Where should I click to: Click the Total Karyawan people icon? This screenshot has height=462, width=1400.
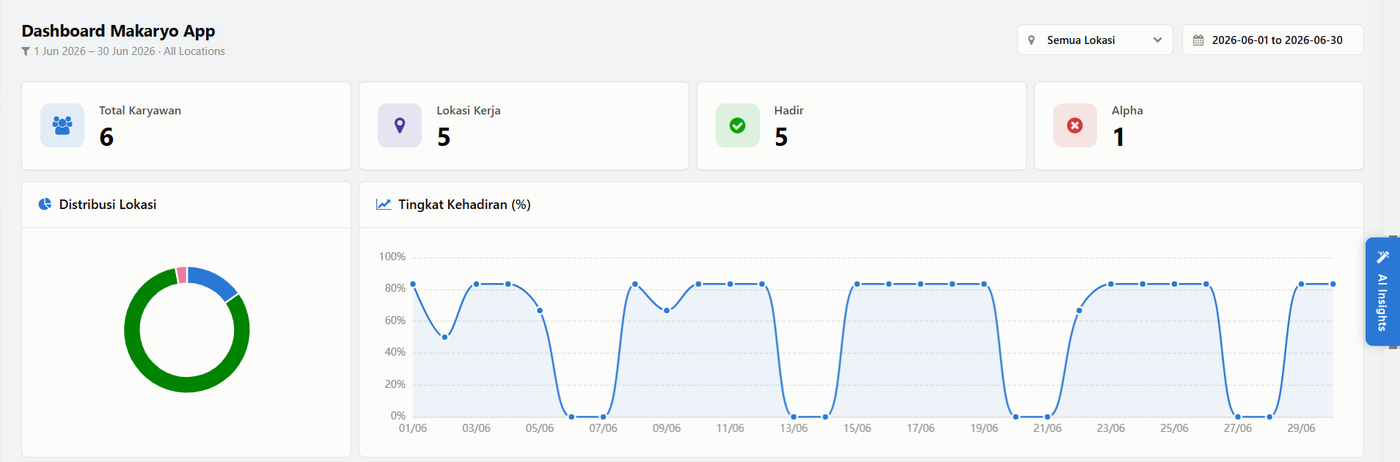coord(62,126)
